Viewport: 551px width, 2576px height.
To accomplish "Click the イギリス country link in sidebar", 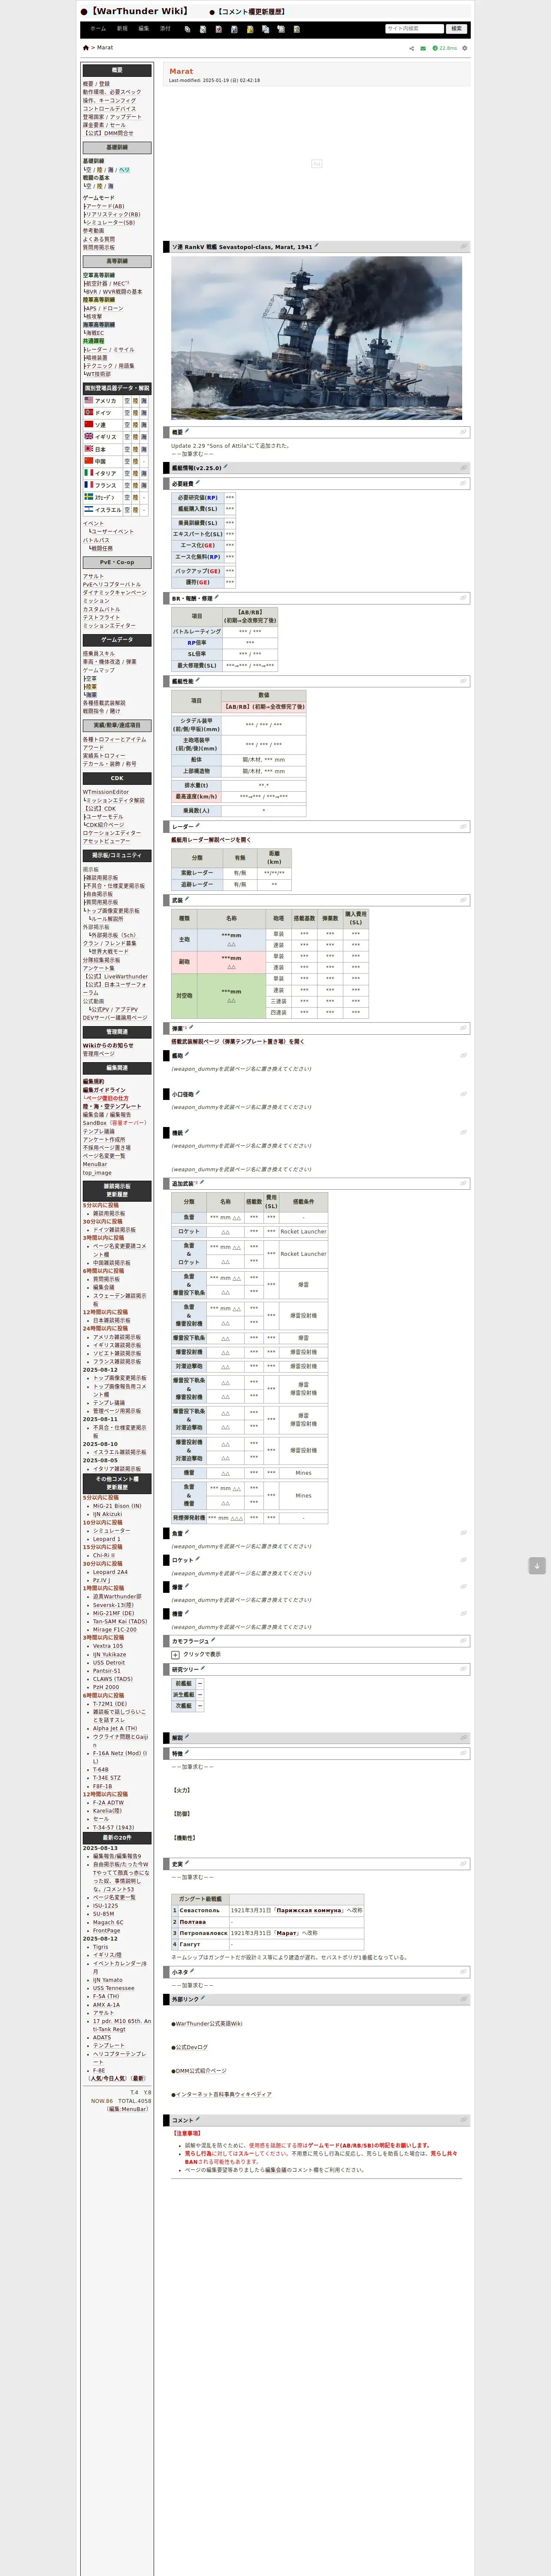I will pyautogui.click(x=106, y=437).
